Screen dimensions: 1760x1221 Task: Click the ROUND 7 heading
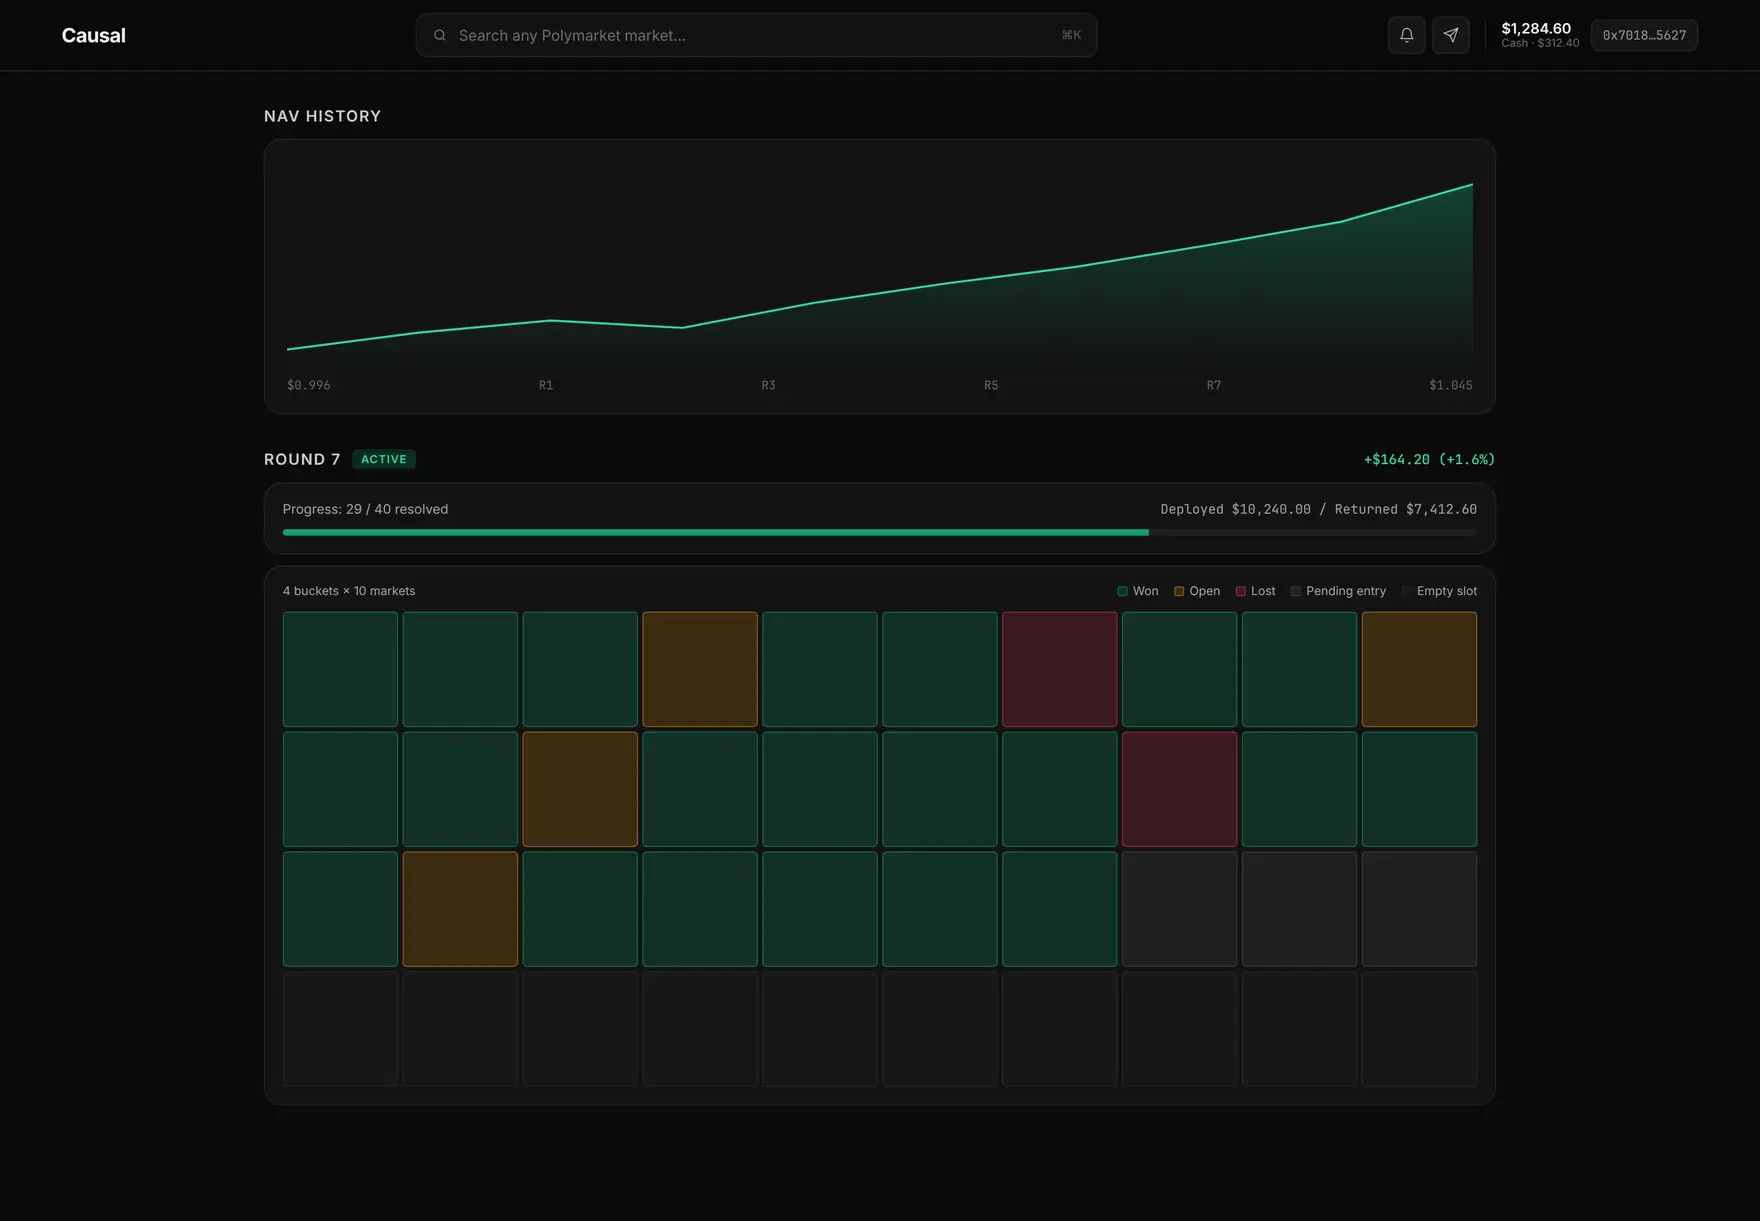pos(302,459)
